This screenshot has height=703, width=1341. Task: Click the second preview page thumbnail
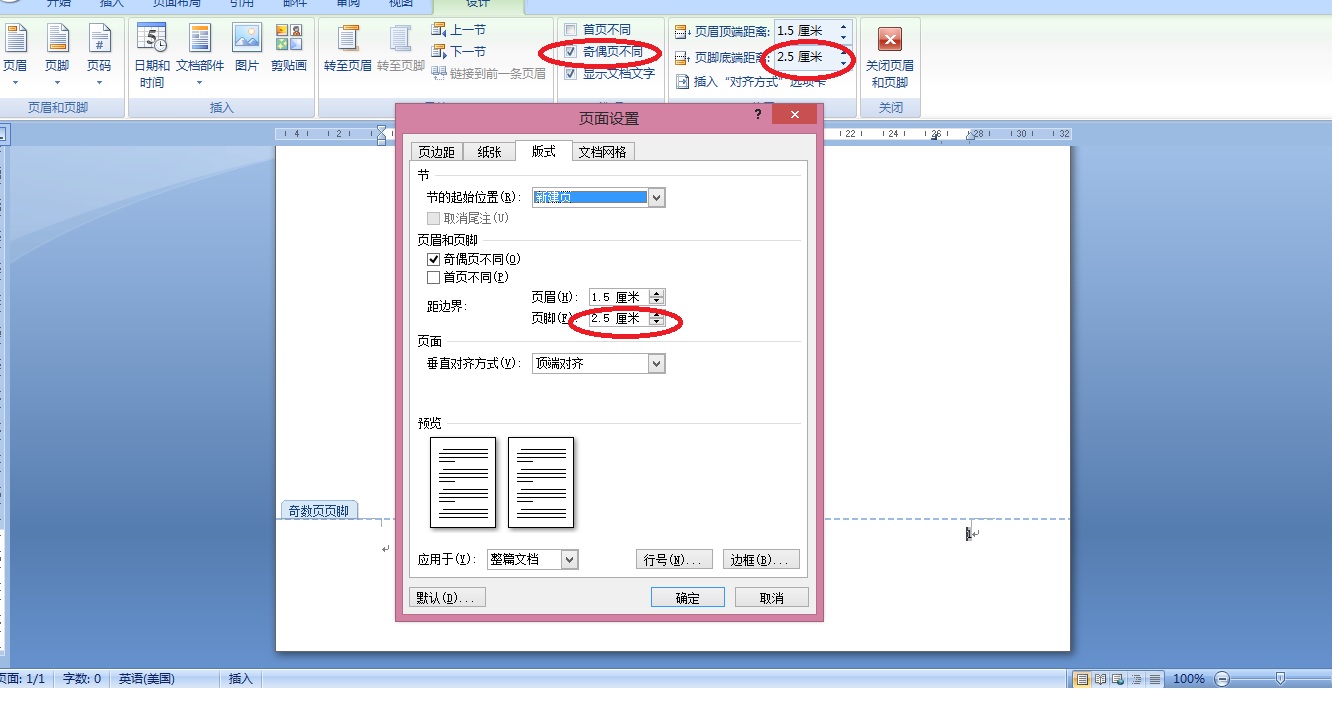tap(541, 482)
